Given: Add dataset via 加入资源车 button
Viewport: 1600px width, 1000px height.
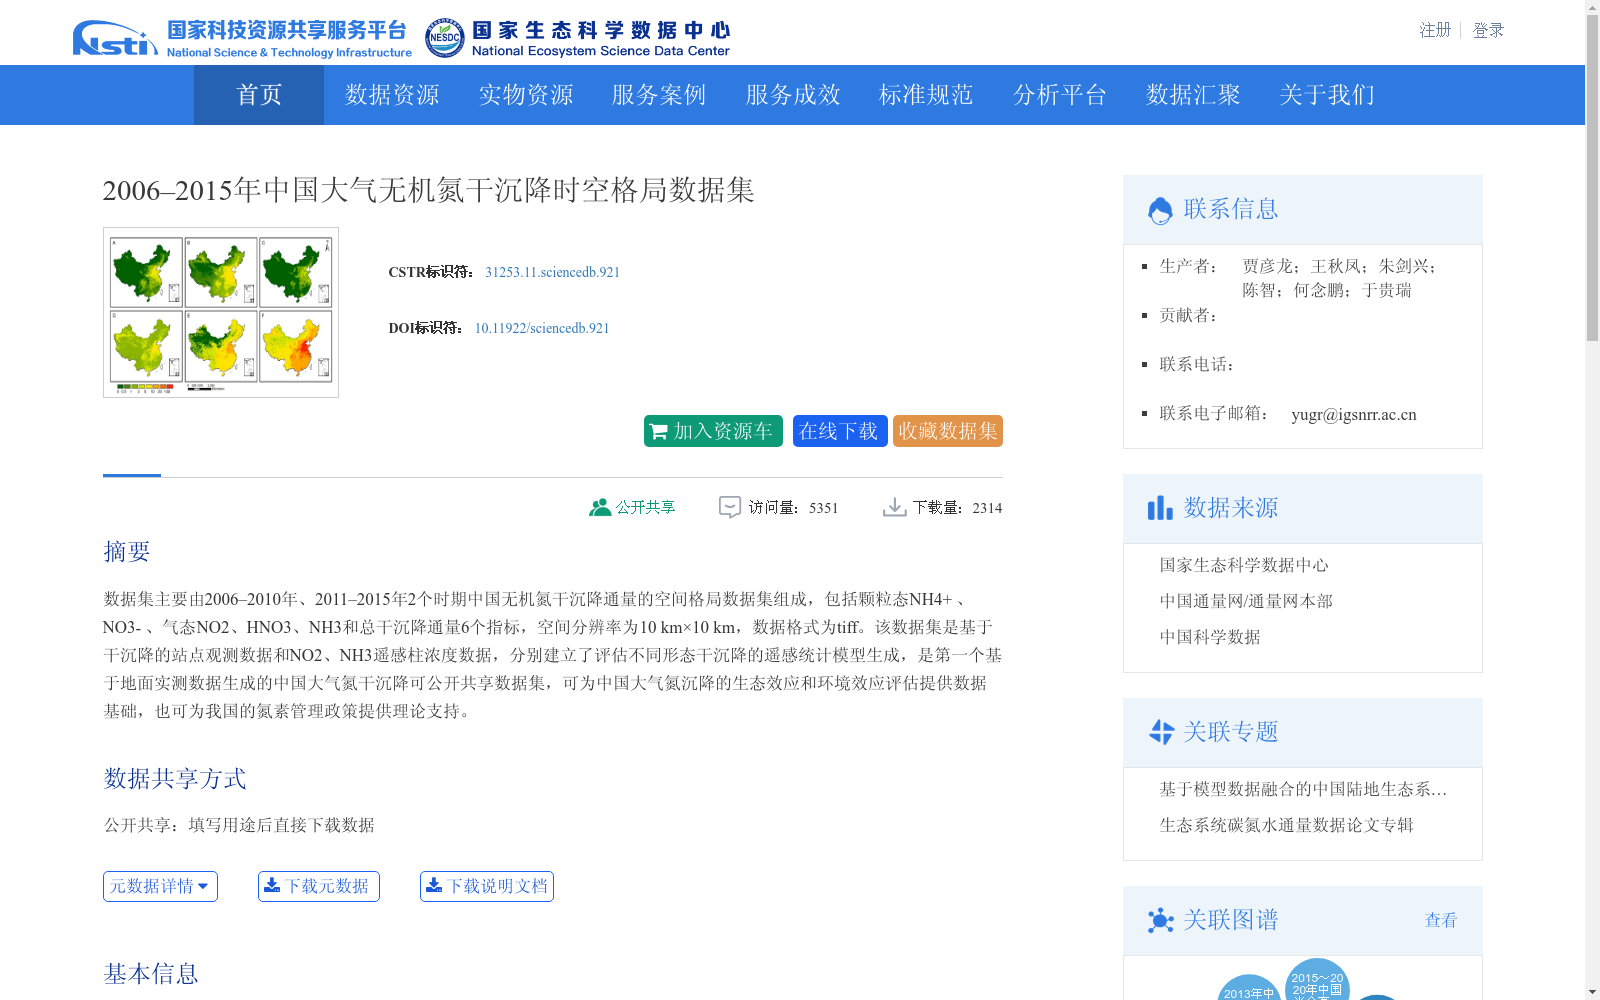Looking at the screenshot, I should [713, 431].
